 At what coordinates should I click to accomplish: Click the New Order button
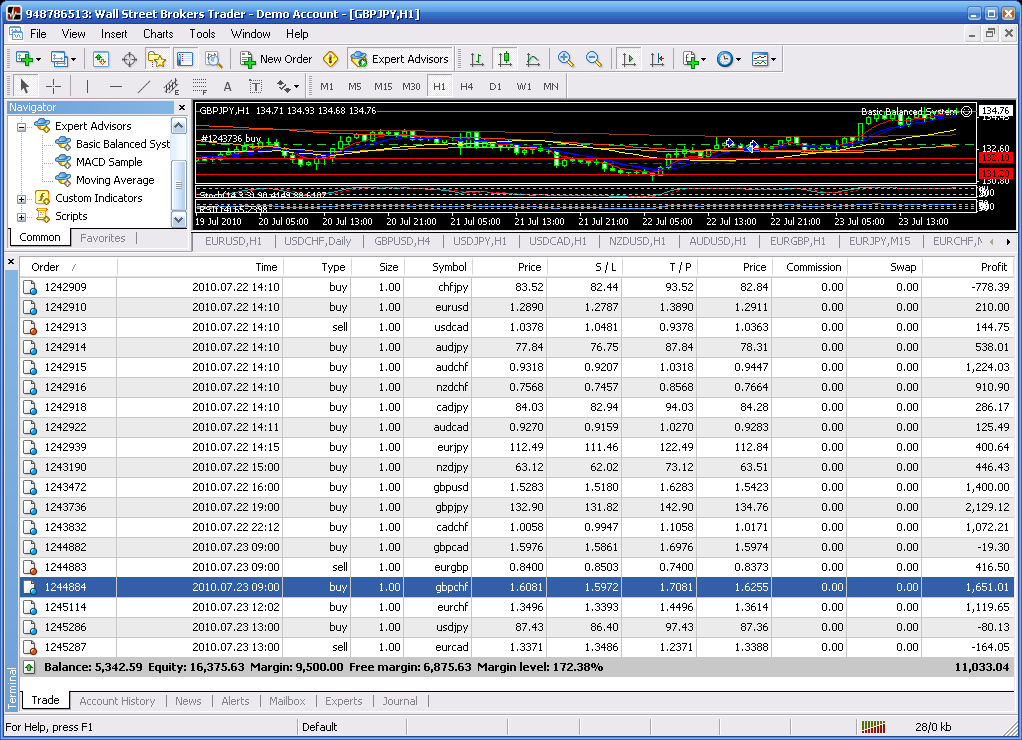[x=276, y=59]
